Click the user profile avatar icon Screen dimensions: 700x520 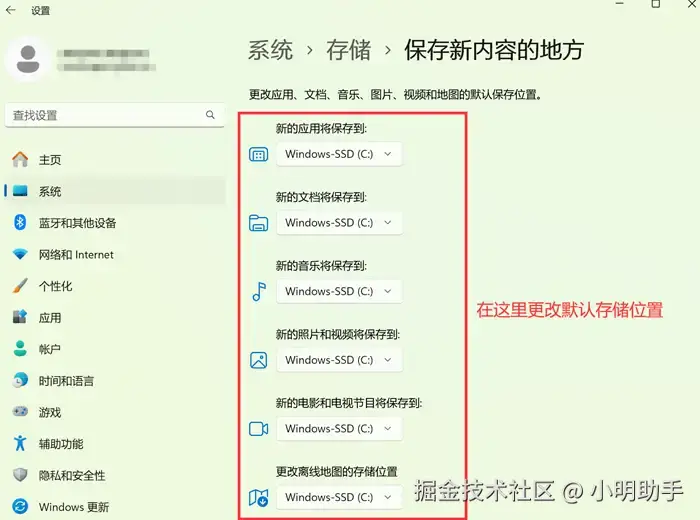click(x=28, y=59)
